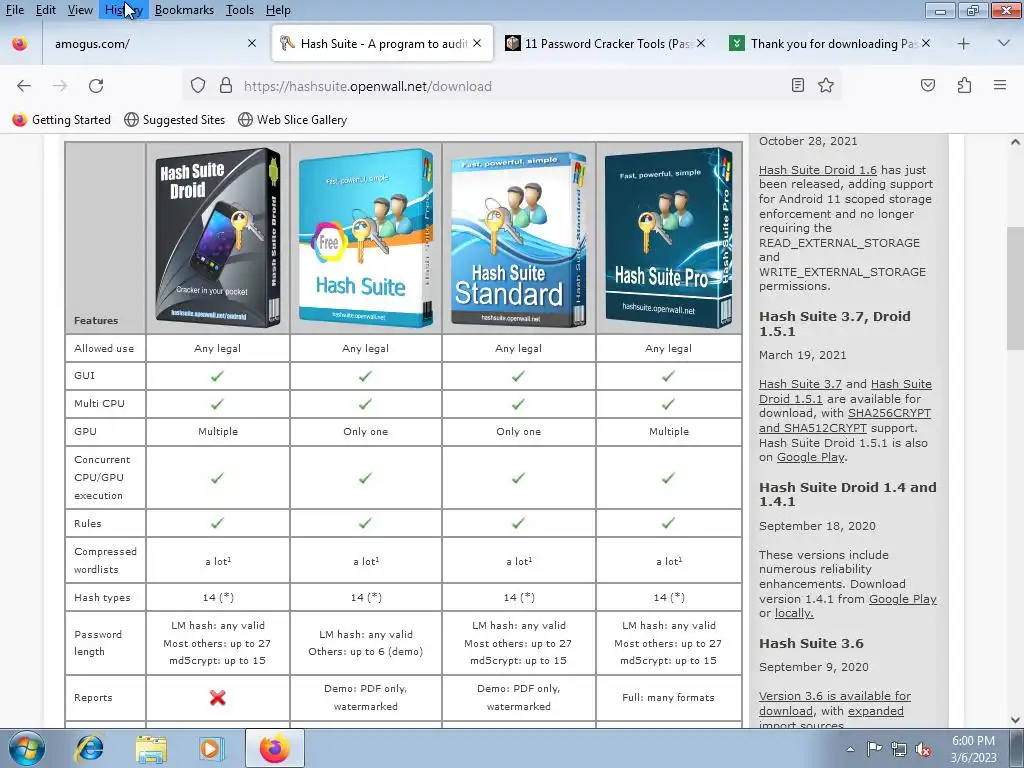The height and width of the screenshot is (768, 1024).
Task: Open the Firefox hamburger application menu
Action: [1000, 85]
